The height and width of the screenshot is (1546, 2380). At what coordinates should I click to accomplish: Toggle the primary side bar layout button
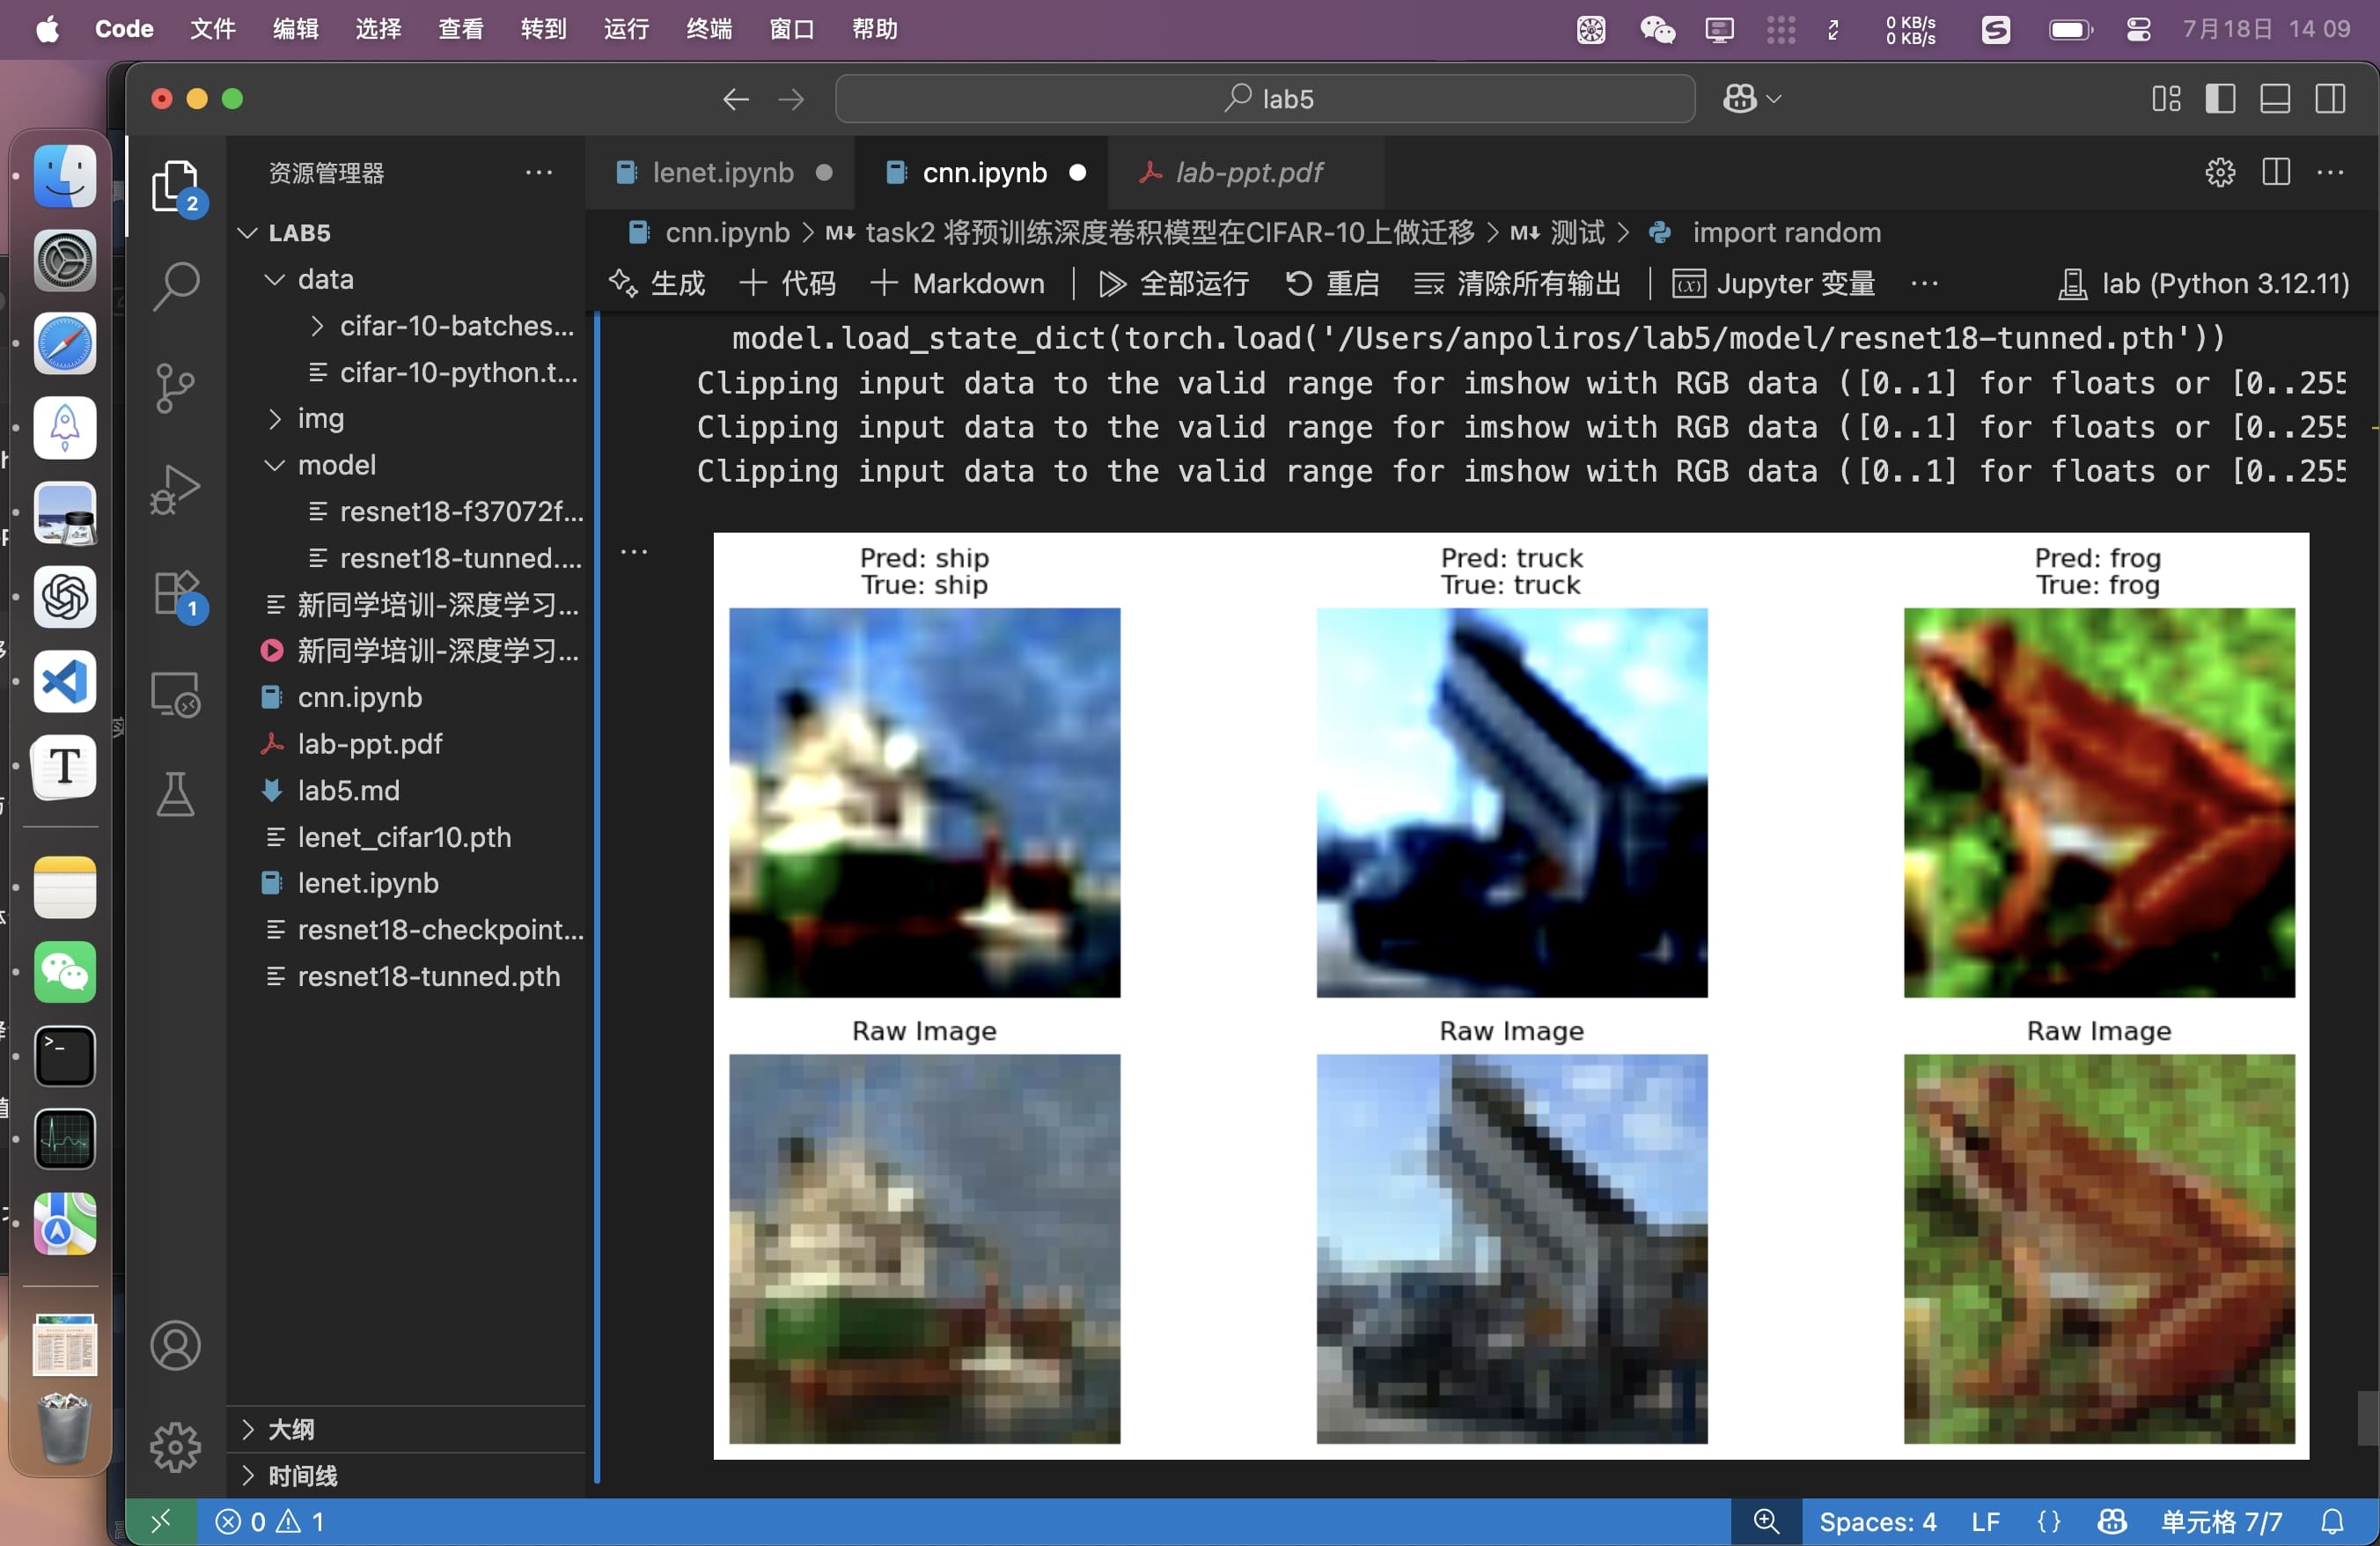click(x=2220, y=99)
